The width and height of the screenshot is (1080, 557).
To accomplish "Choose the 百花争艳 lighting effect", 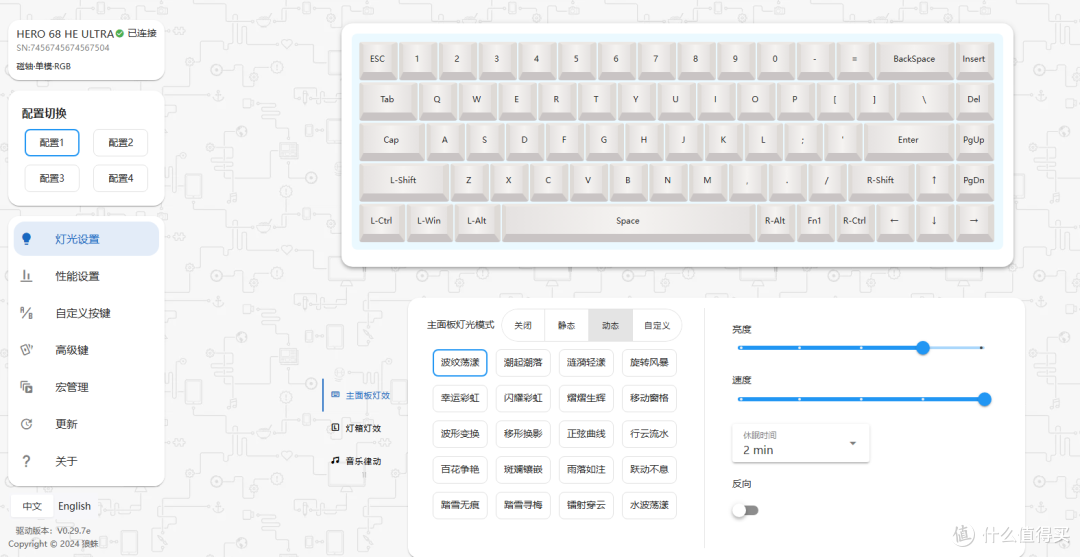I will pyautogui.click(x=460, y=470).
